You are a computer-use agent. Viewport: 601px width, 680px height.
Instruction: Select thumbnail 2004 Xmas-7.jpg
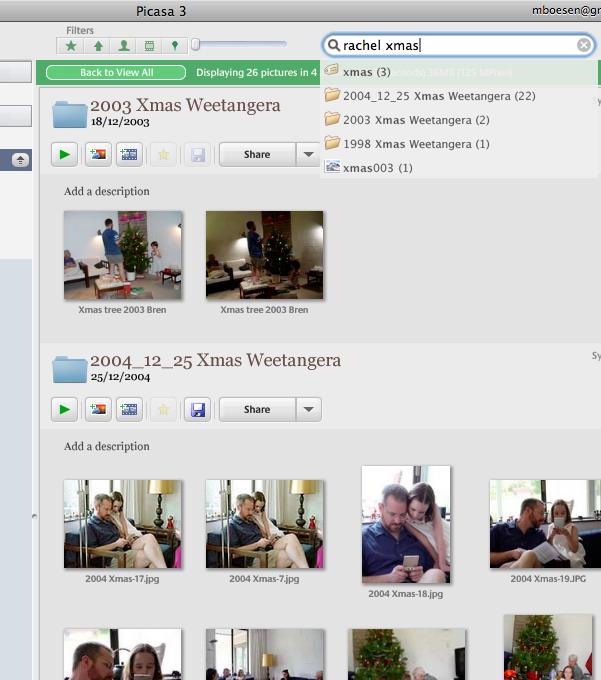[265, 524]
